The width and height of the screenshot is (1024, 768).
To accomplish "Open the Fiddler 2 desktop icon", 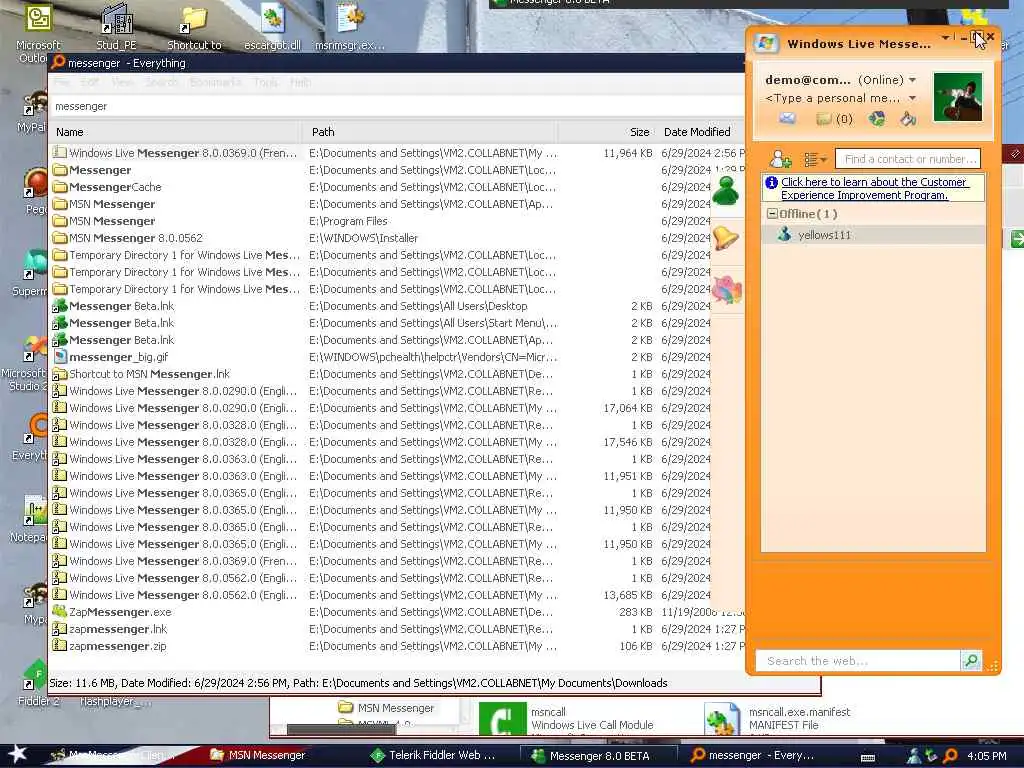I will 39,684.
